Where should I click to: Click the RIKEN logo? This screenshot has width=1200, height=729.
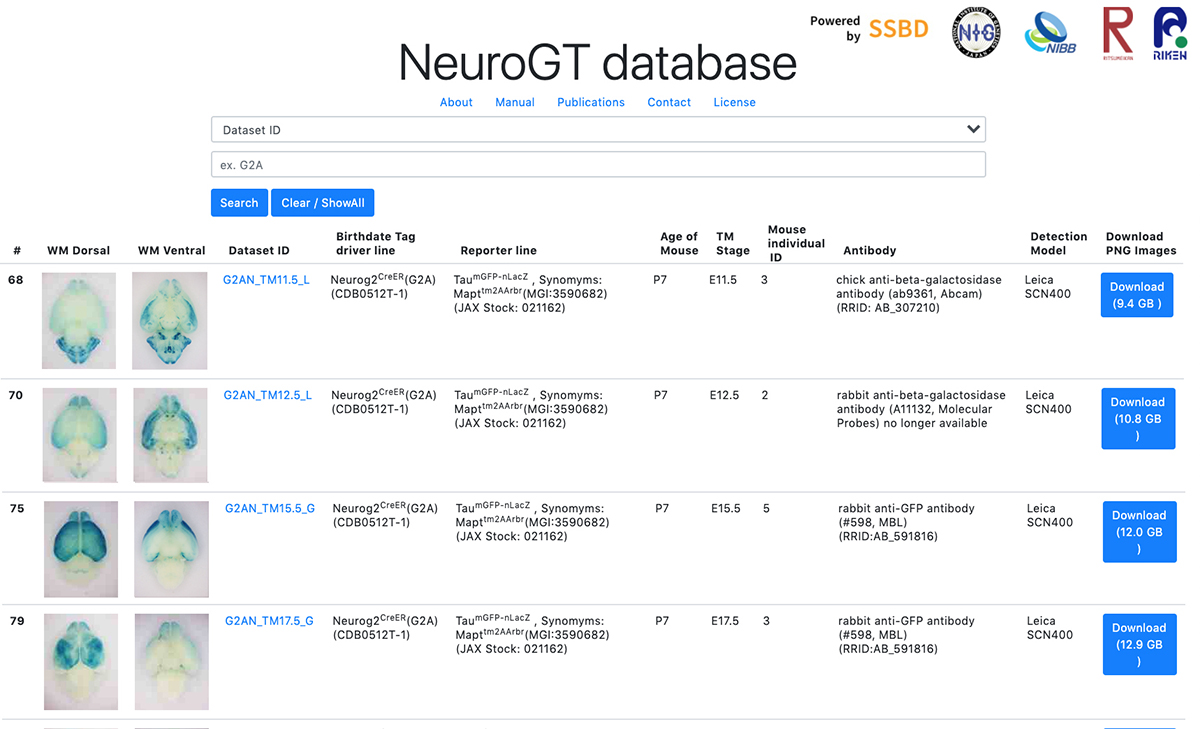pyautogui.click(x=1169, y=35)
